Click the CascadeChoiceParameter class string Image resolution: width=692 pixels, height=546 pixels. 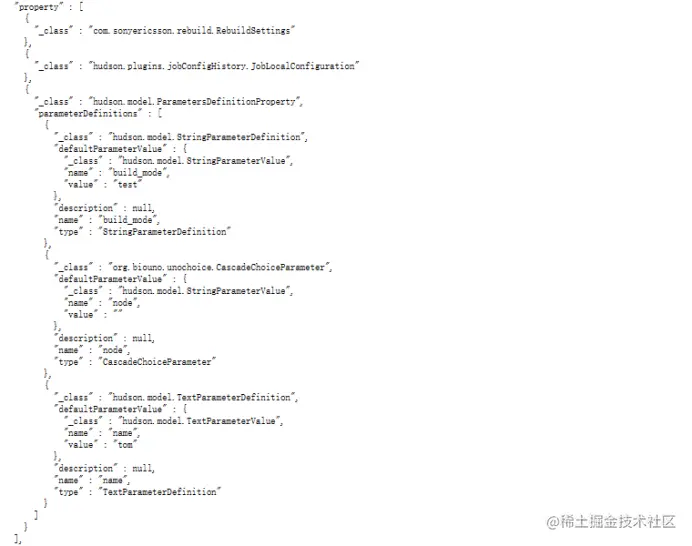(218, 267)
